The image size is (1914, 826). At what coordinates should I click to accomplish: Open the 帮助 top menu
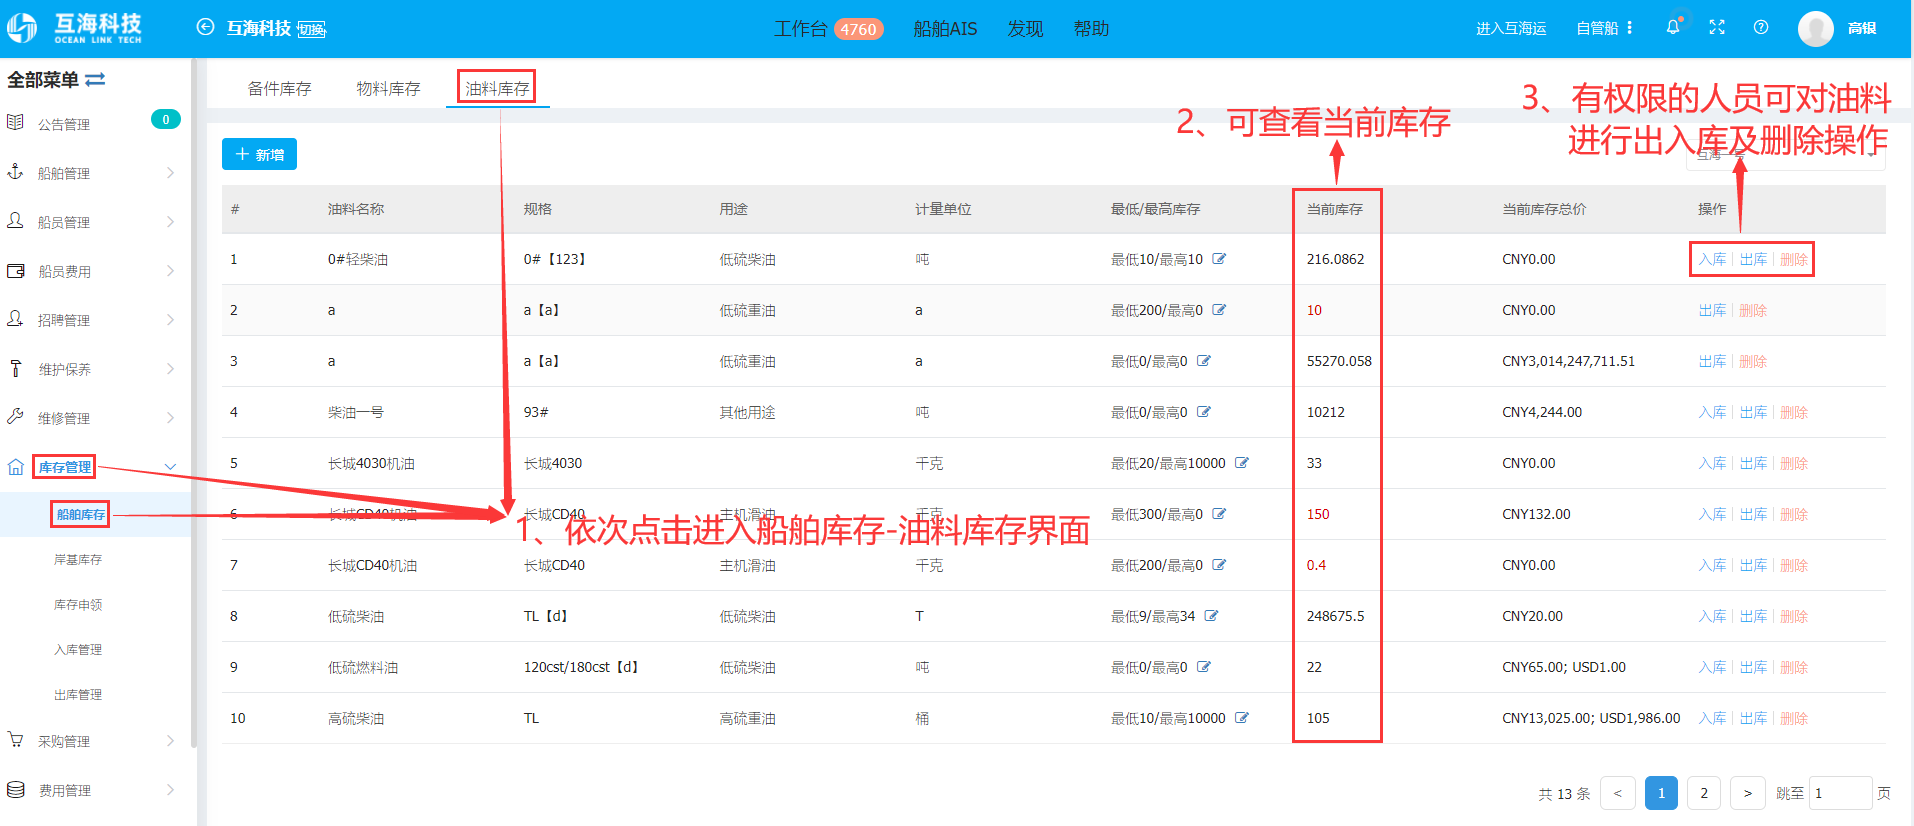point(1091,29)
